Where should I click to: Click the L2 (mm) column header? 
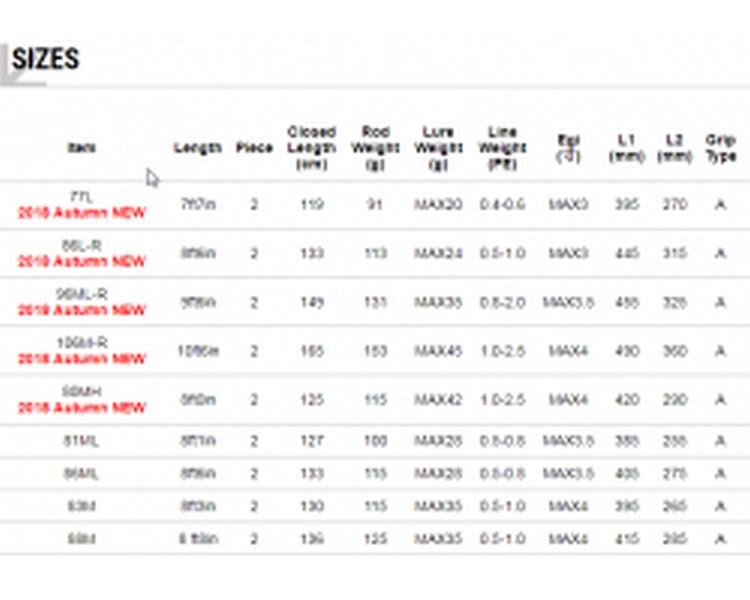pyautogui.click(x=674, y=148)
